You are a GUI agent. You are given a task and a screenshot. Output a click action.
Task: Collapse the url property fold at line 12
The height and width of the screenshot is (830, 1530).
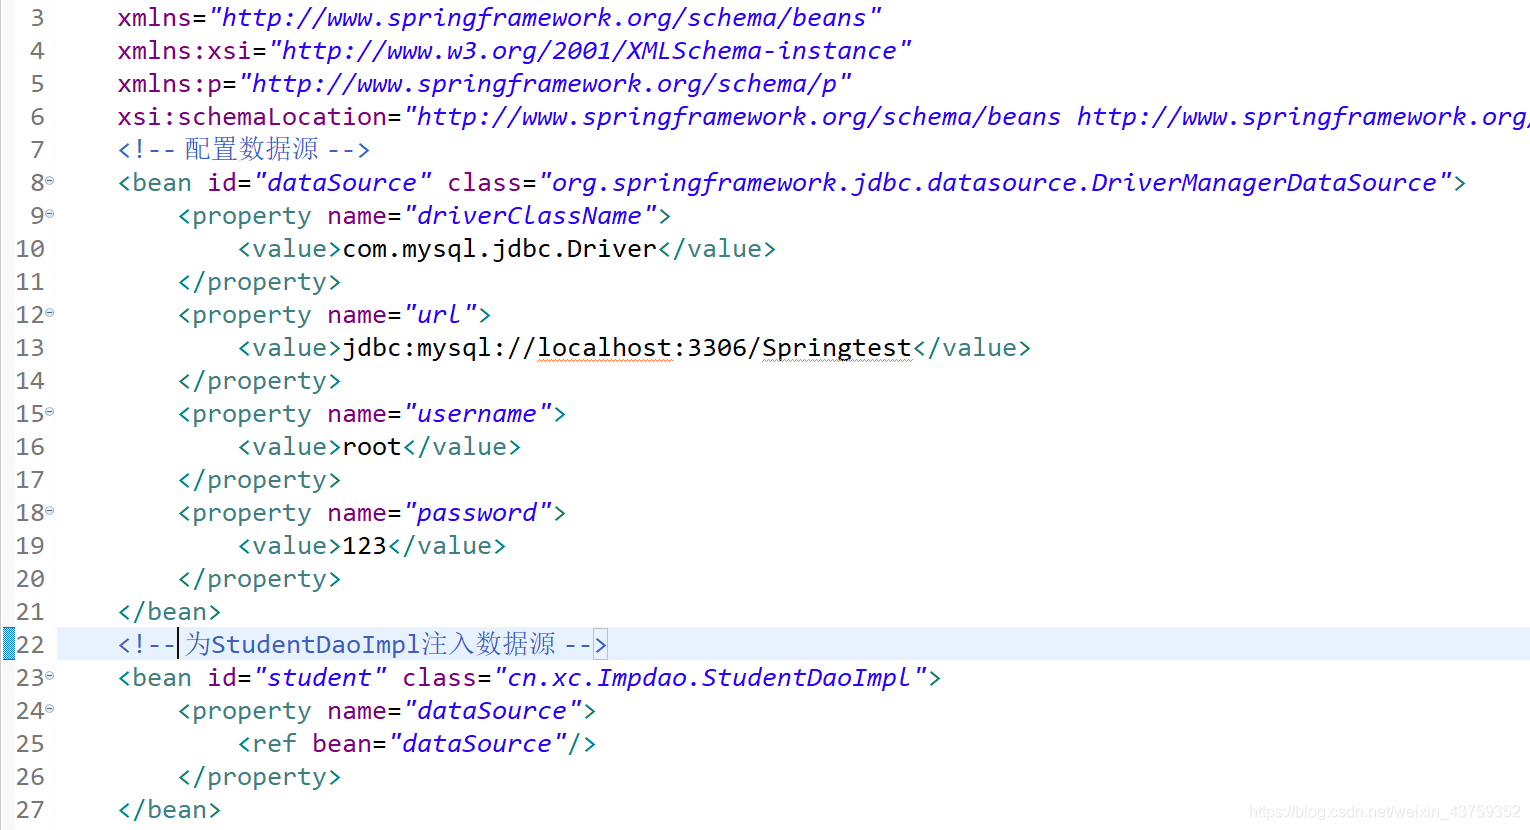(49, 313)
